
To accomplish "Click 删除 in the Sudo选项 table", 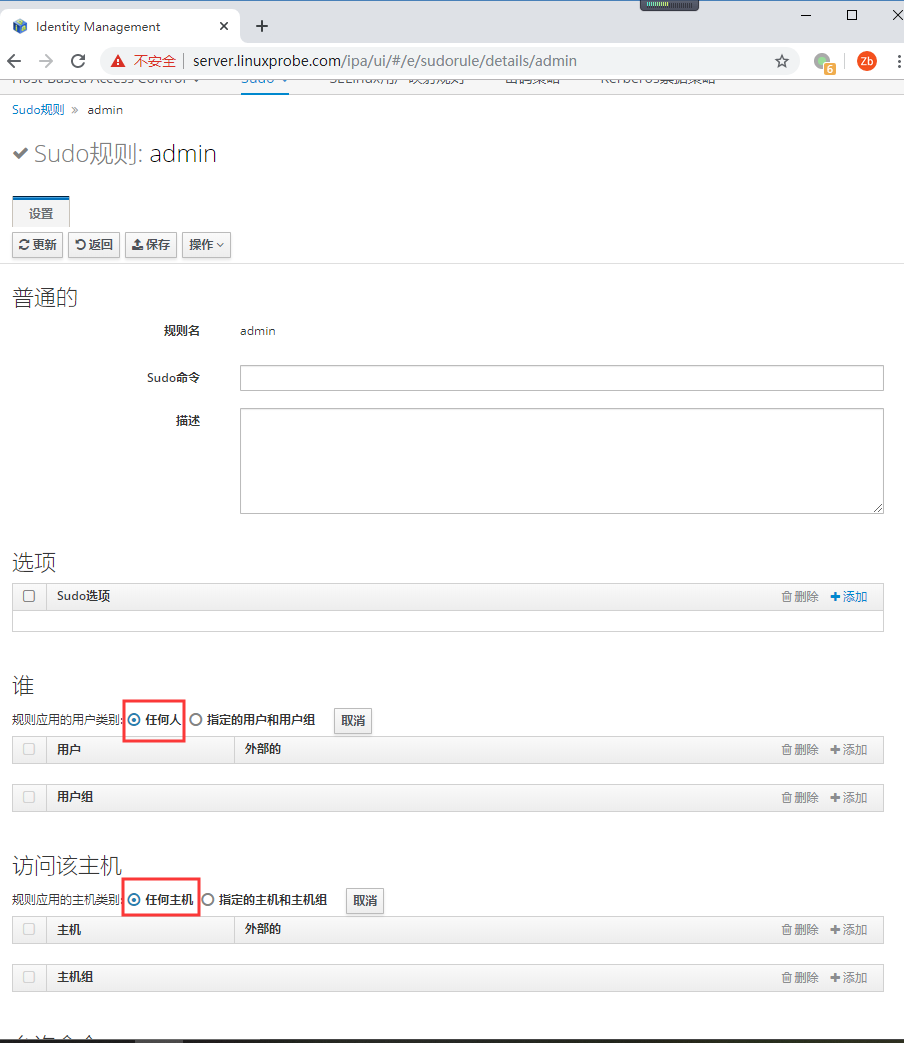I will pos(800,597).
